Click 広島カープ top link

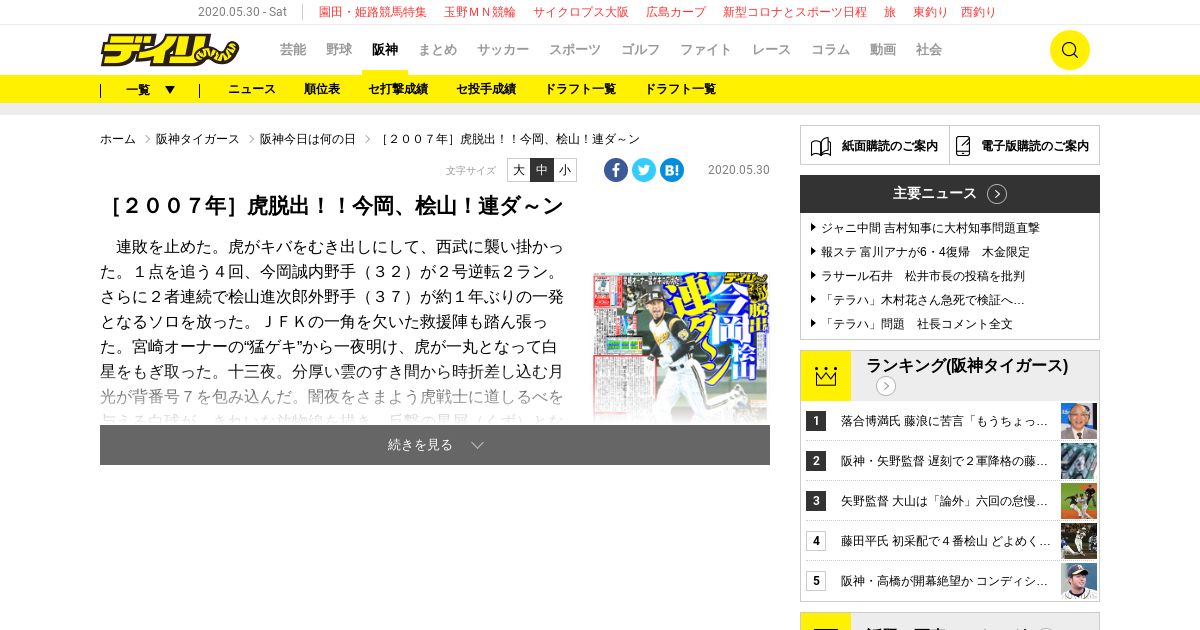click(676, 12)
